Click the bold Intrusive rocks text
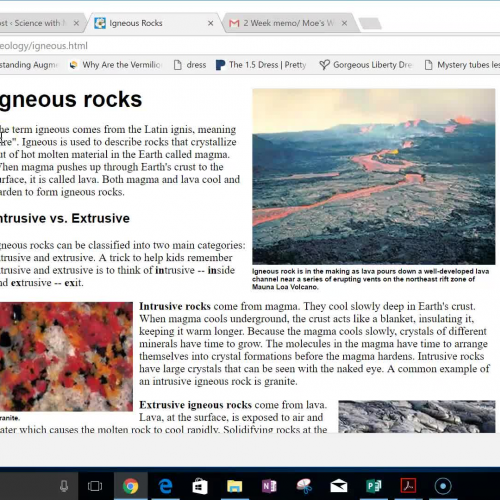Screen dimensions: 500x500 [x=175, y=306]
